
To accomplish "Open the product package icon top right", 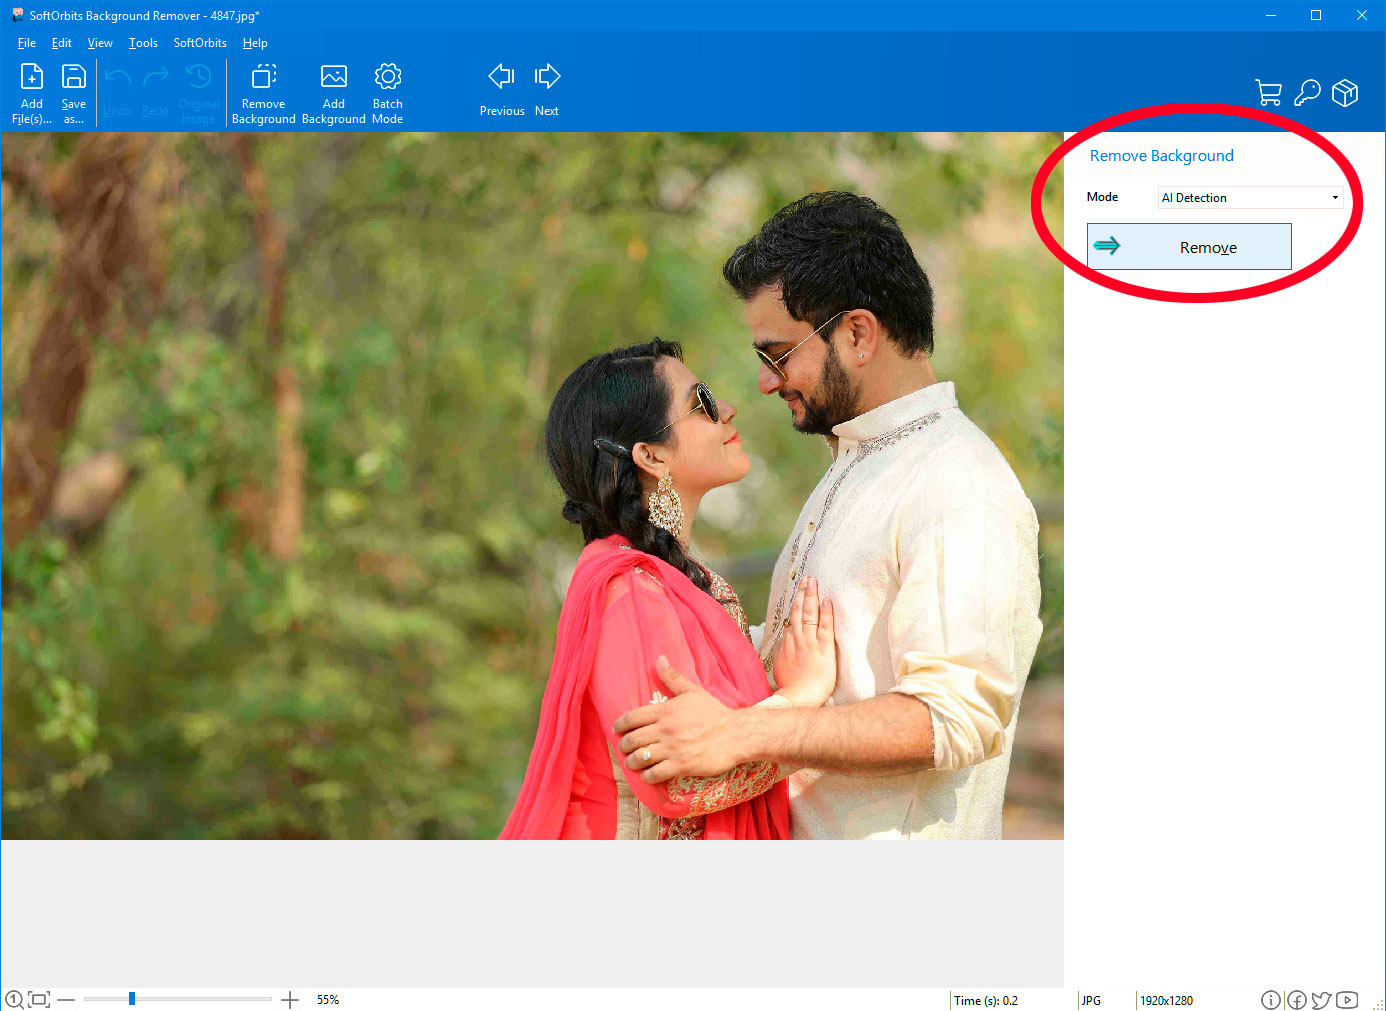I will point(1344,91).
